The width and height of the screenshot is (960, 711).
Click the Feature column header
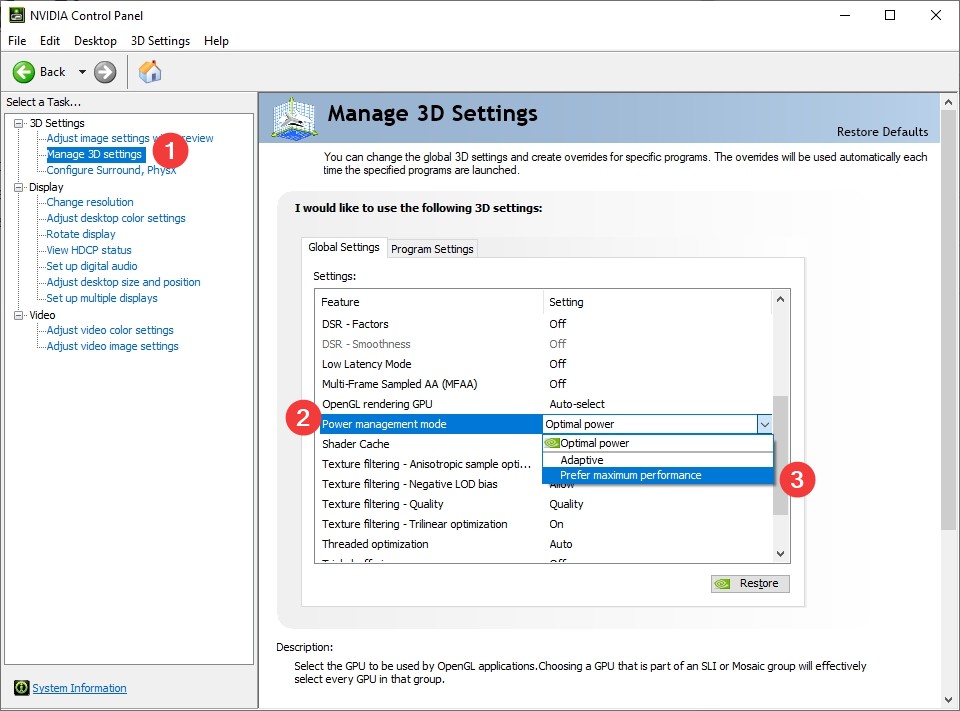(429, 302)
